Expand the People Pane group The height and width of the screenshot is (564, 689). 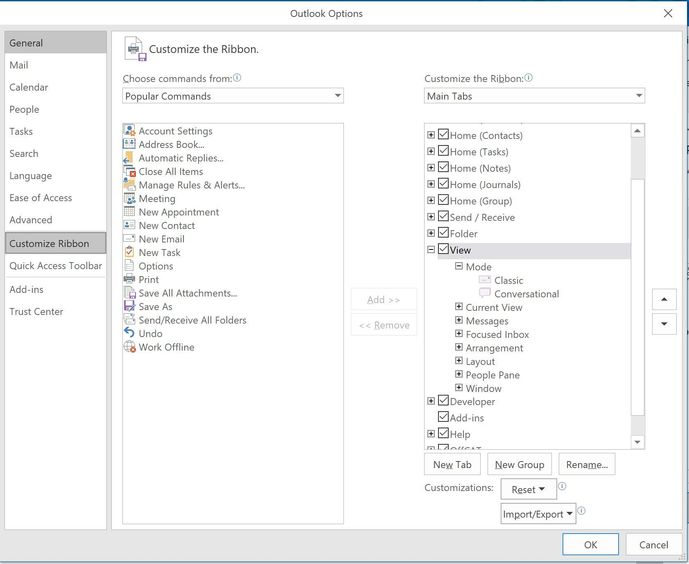click(x=459, y=374)
